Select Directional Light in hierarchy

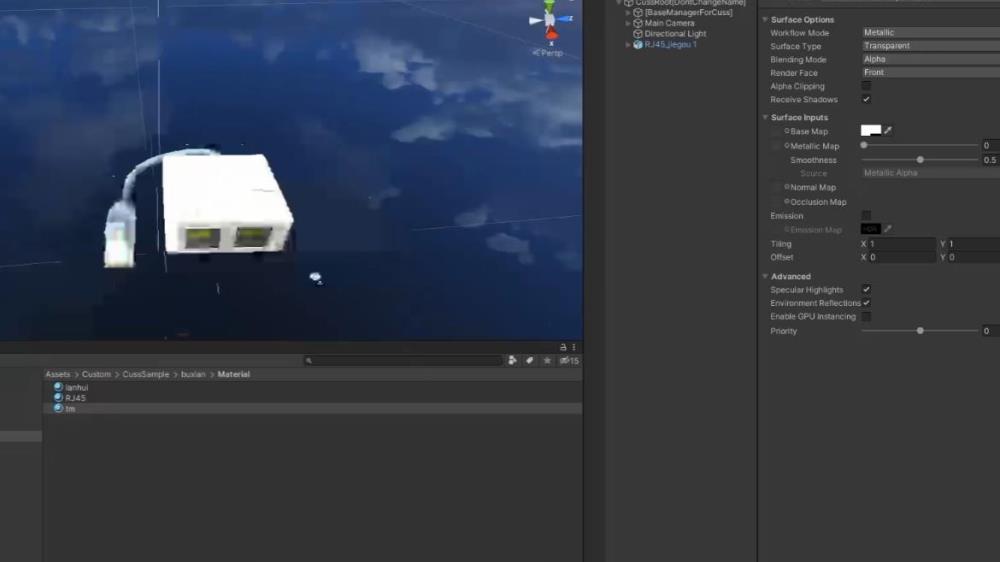click(675, 34)
